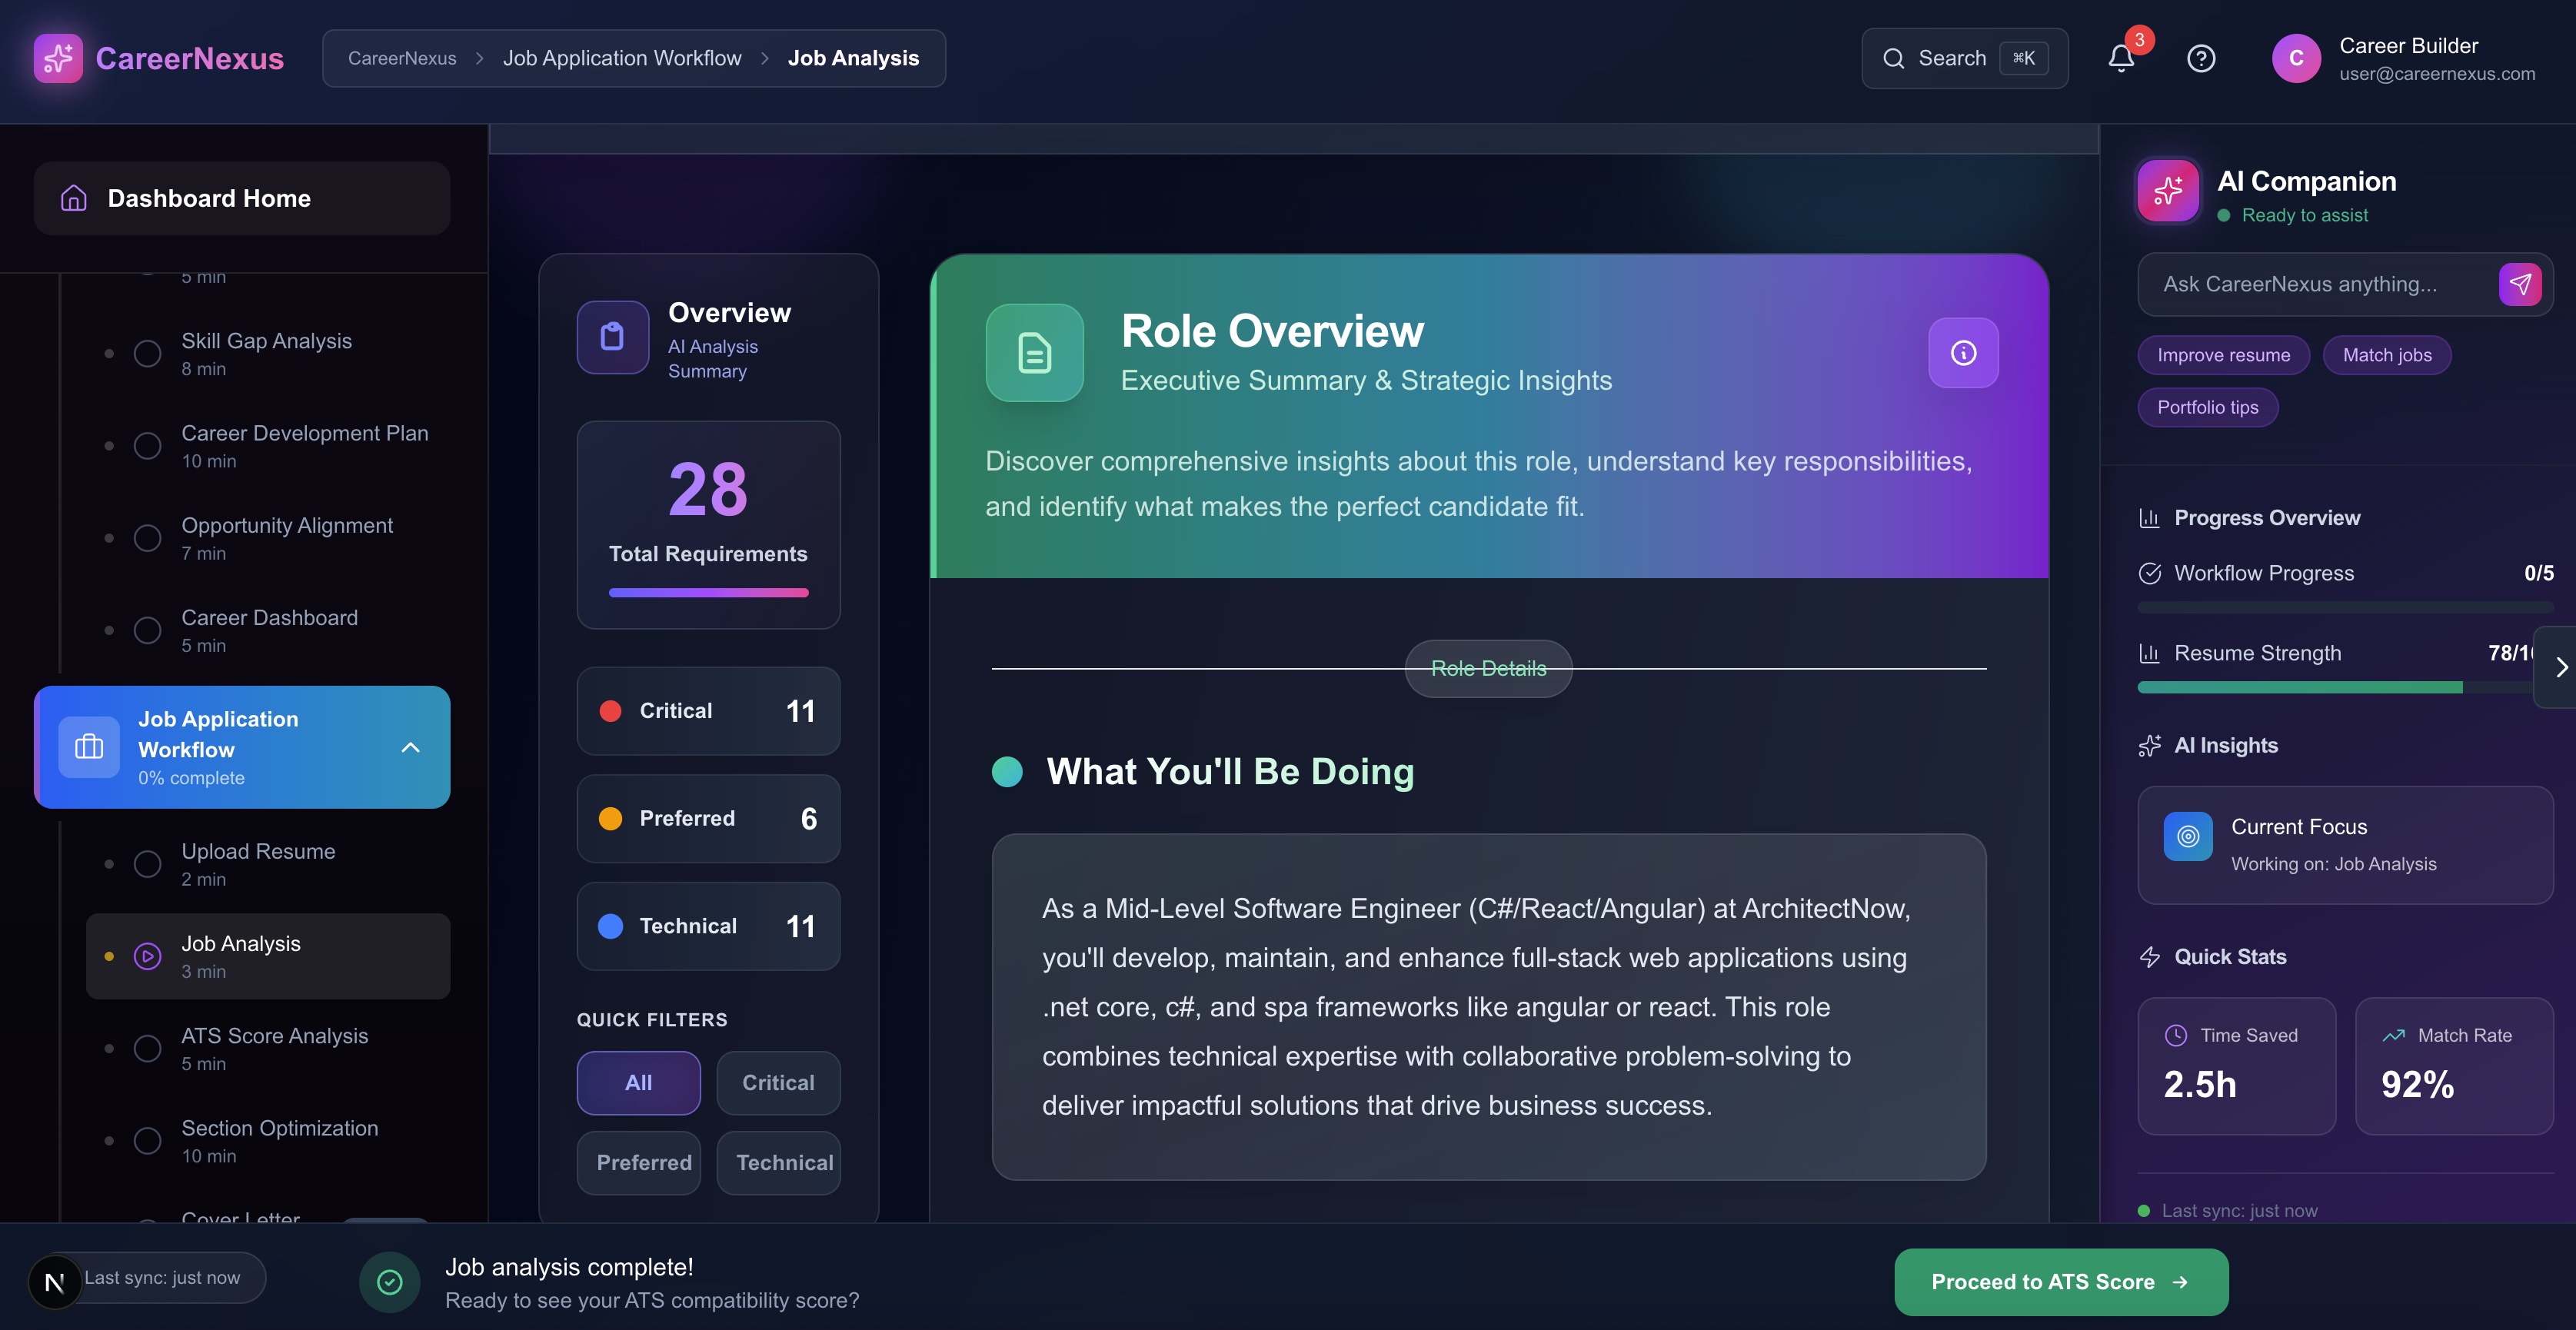Click the AI Companion sparkle icon
The image size is (2576, 1330).
point(2167,190)
